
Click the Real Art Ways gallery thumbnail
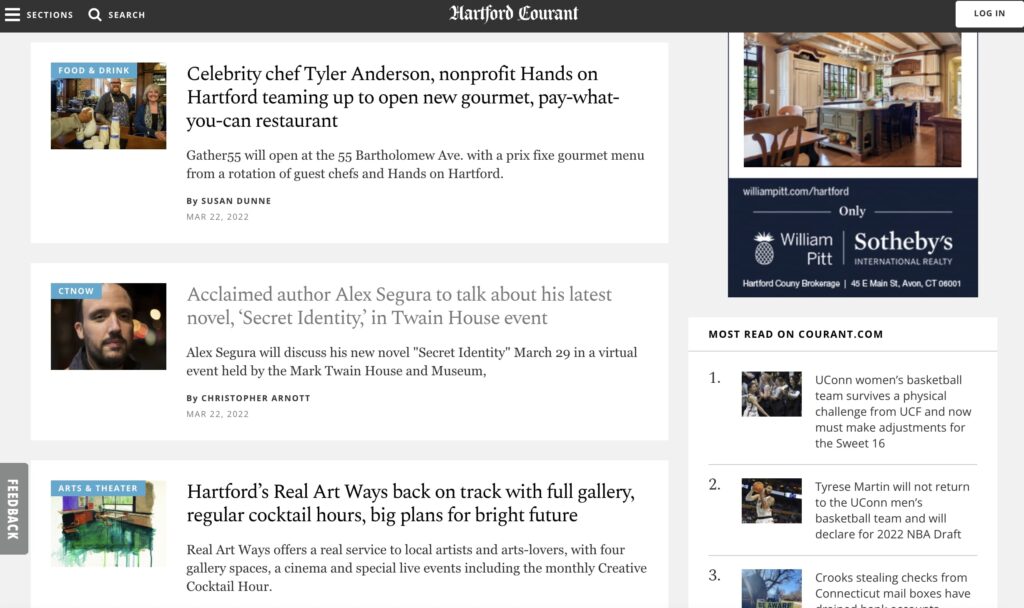point(108,523)
